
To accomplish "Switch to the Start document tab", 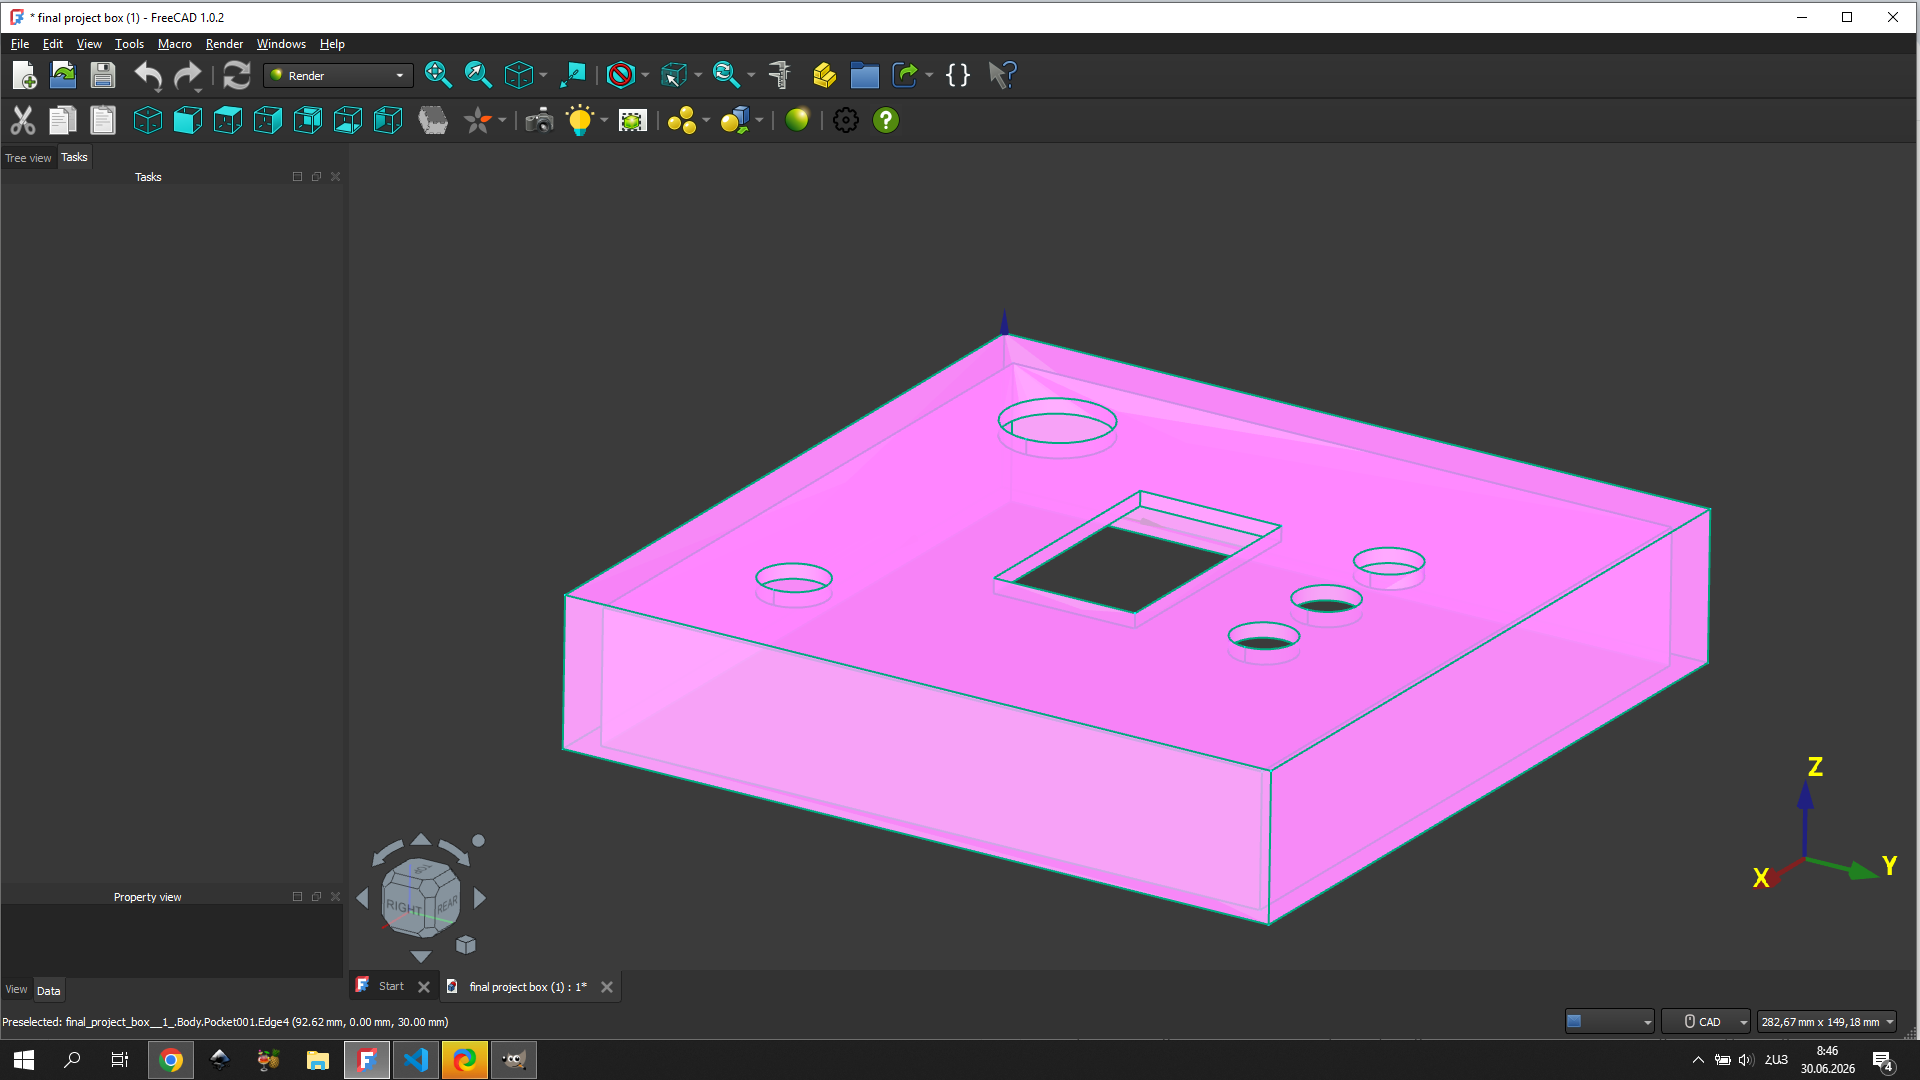I will tap(391, 986).
